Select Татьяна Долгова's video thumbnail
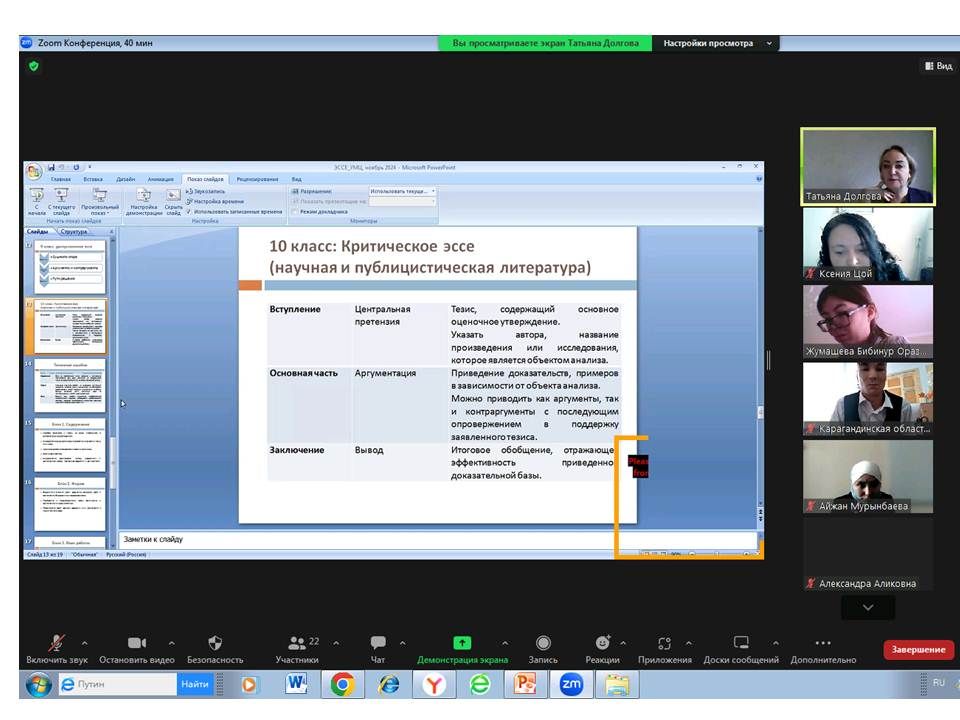The height and width of the screenshot is (720, 960). point(868,166)
